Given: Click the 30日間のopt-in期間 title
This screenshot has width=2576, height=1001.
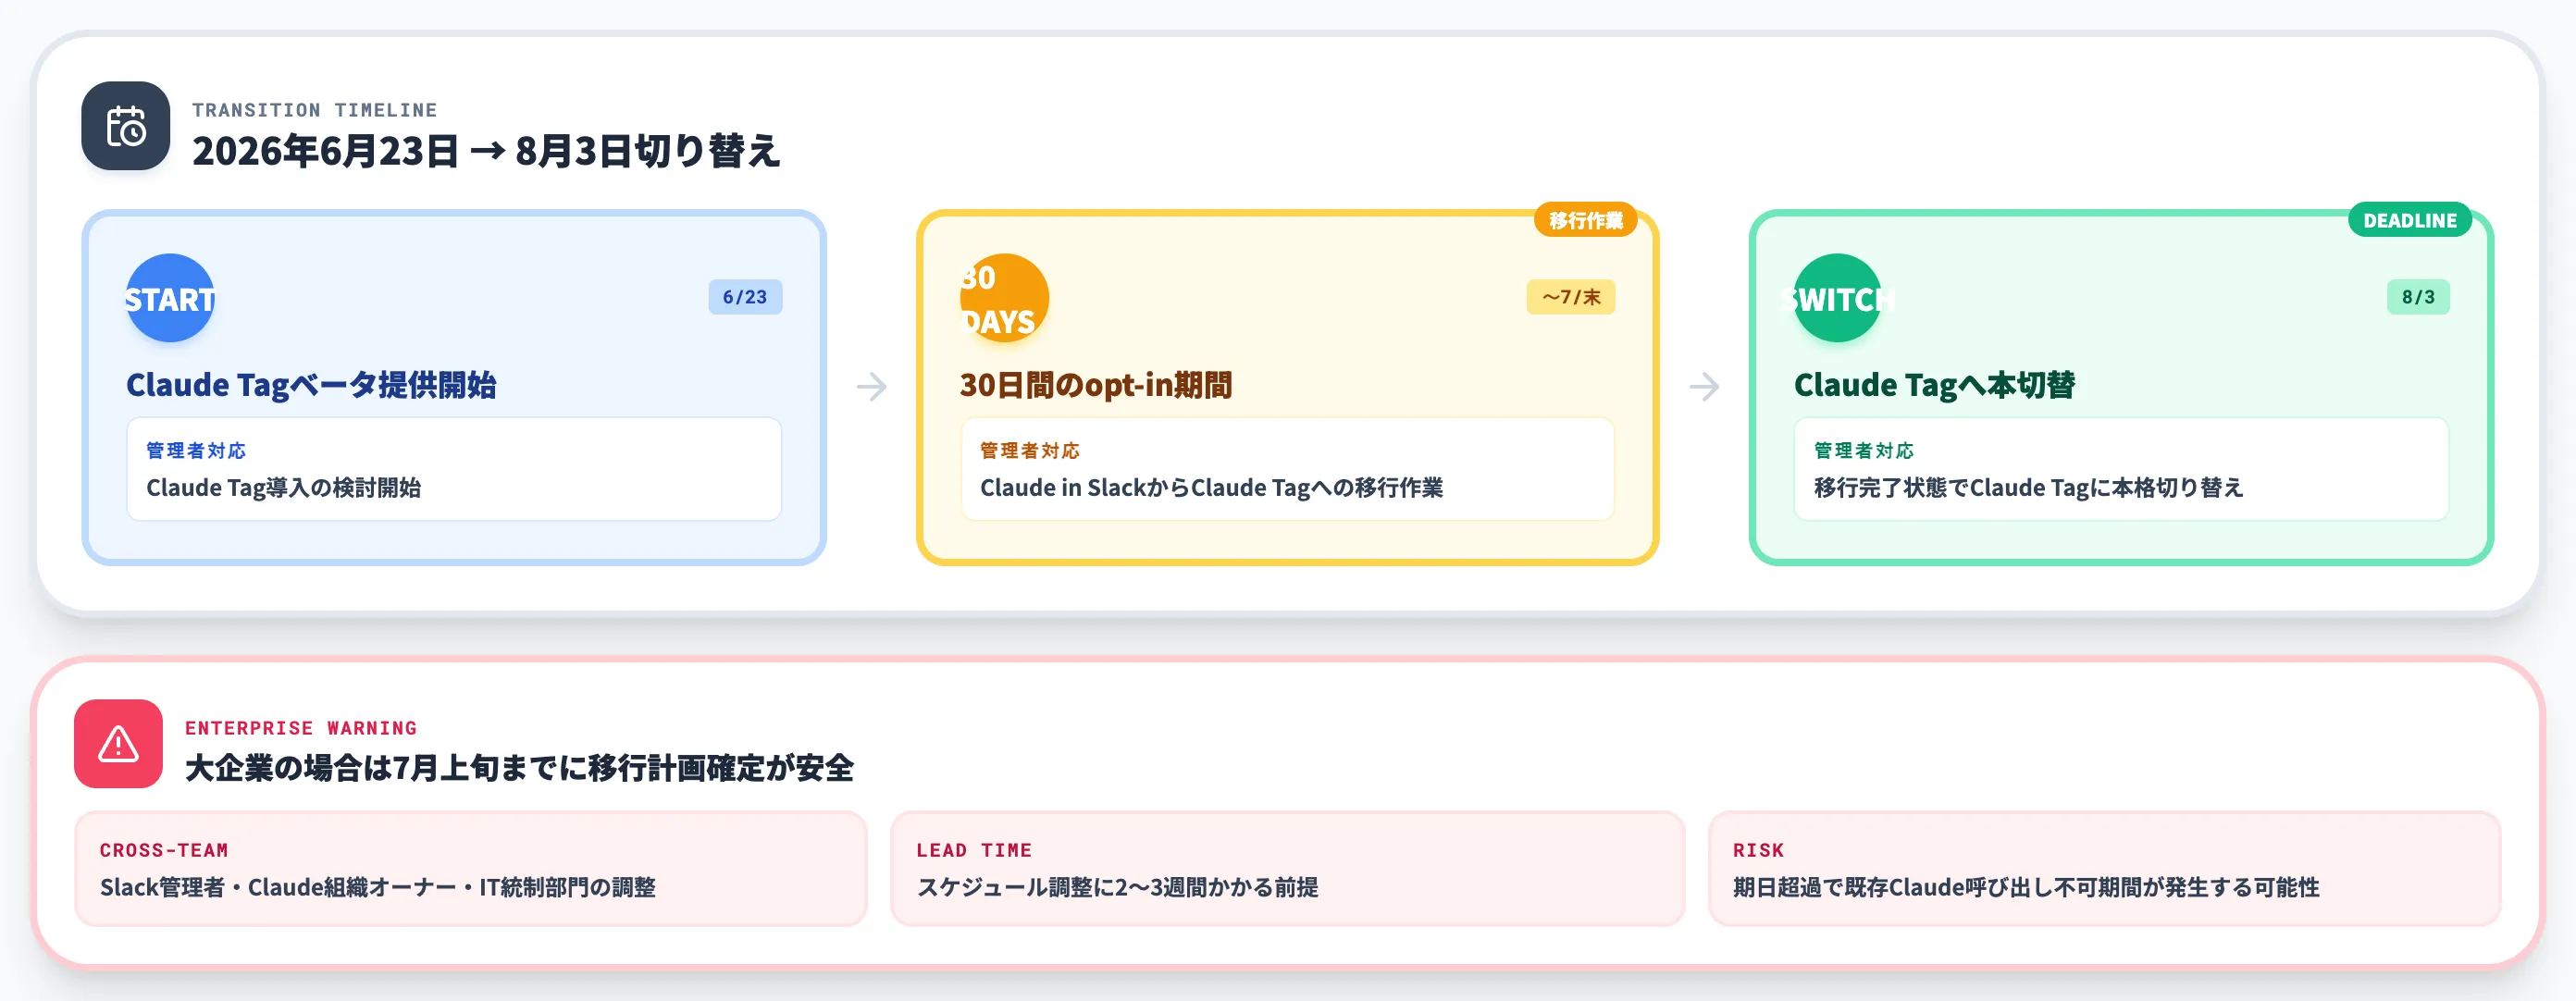Looking at the screenshot, I should tap(1096, 385).
